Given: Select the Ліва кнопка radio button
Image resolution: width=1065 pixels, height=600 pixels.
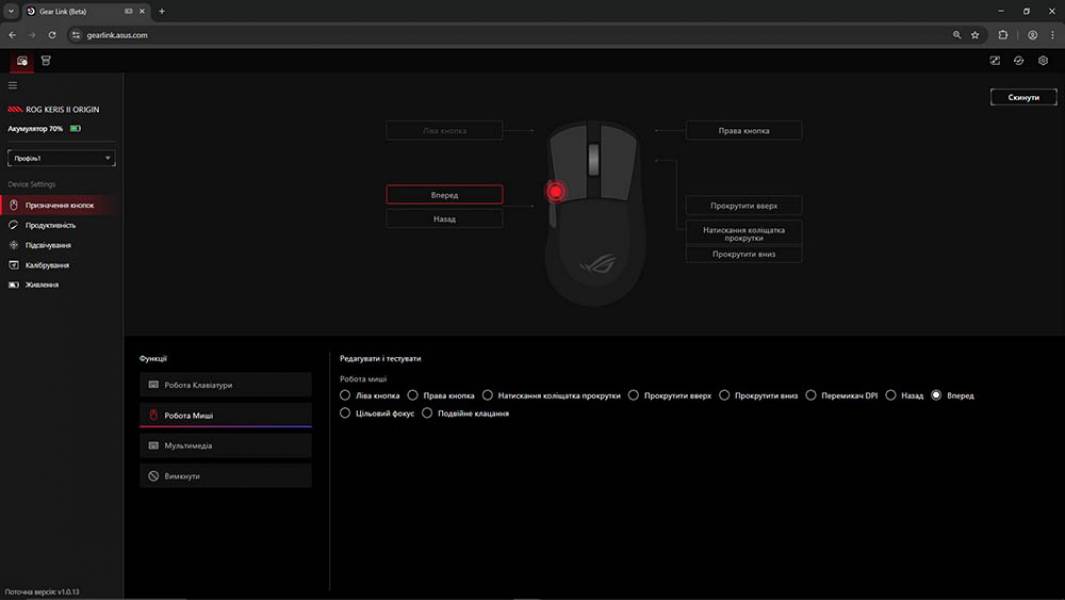Looking at the screenshot, I should (x=346, y=395).
